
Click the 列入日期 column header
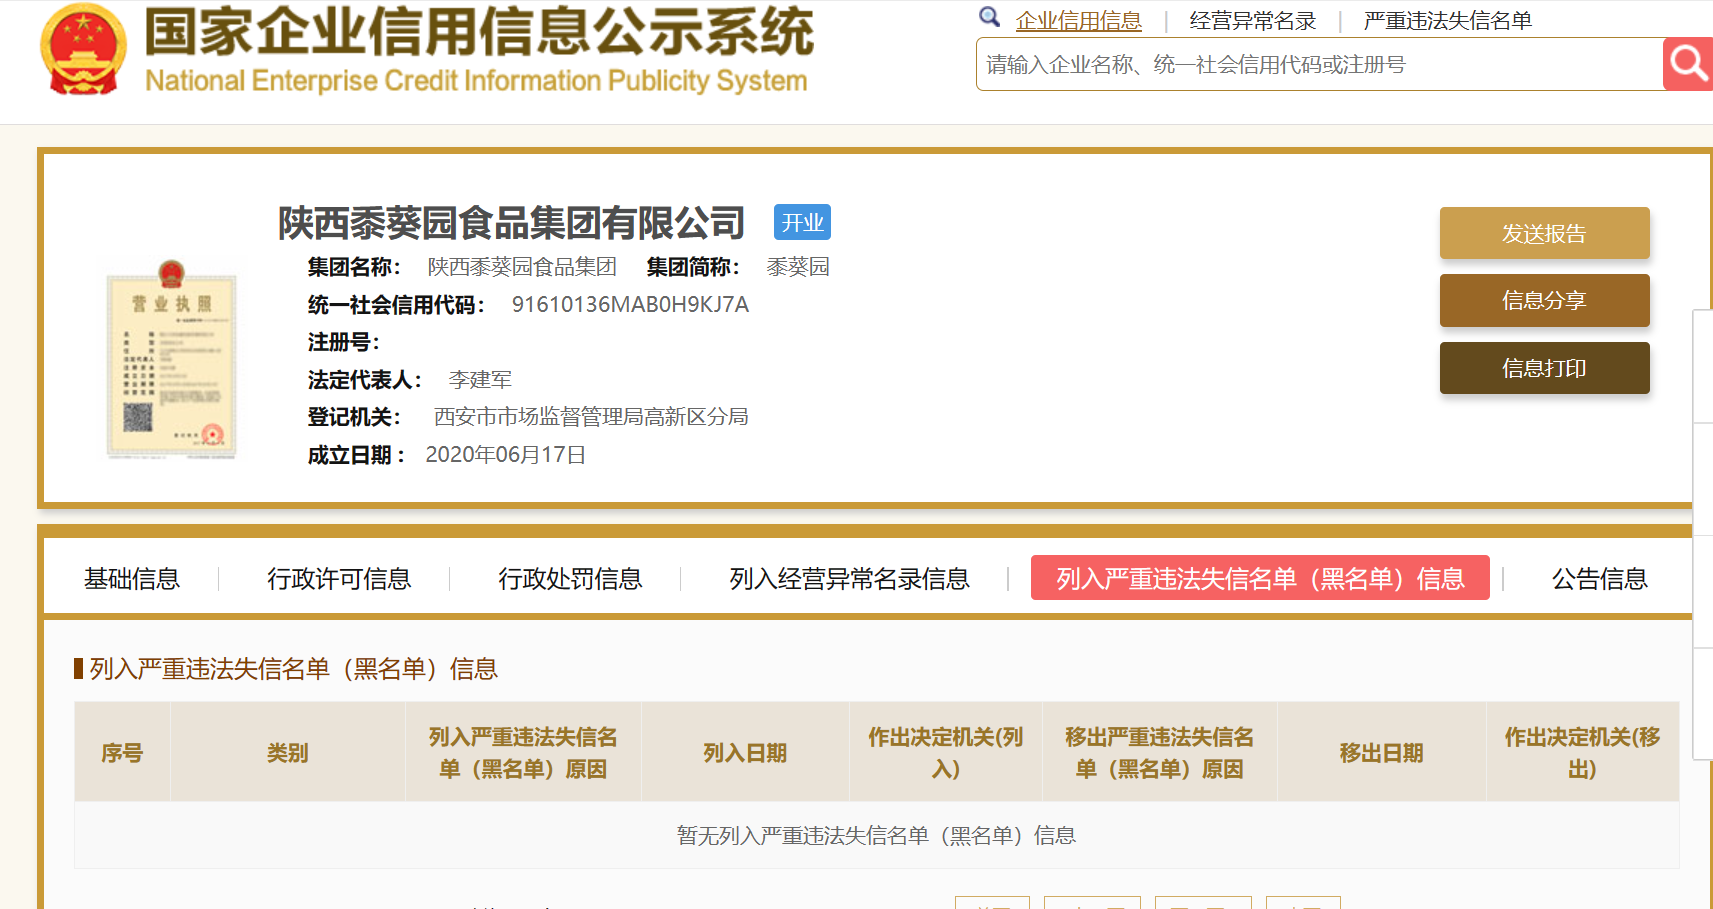coord(745,753)
